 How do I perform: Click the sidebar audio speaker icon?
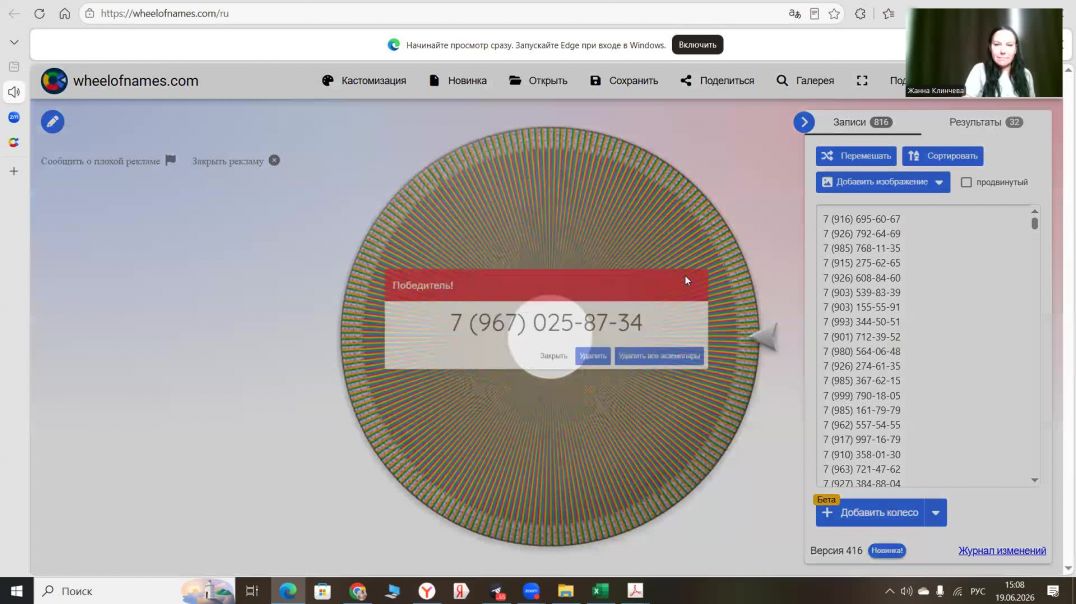tap(14, 92)
